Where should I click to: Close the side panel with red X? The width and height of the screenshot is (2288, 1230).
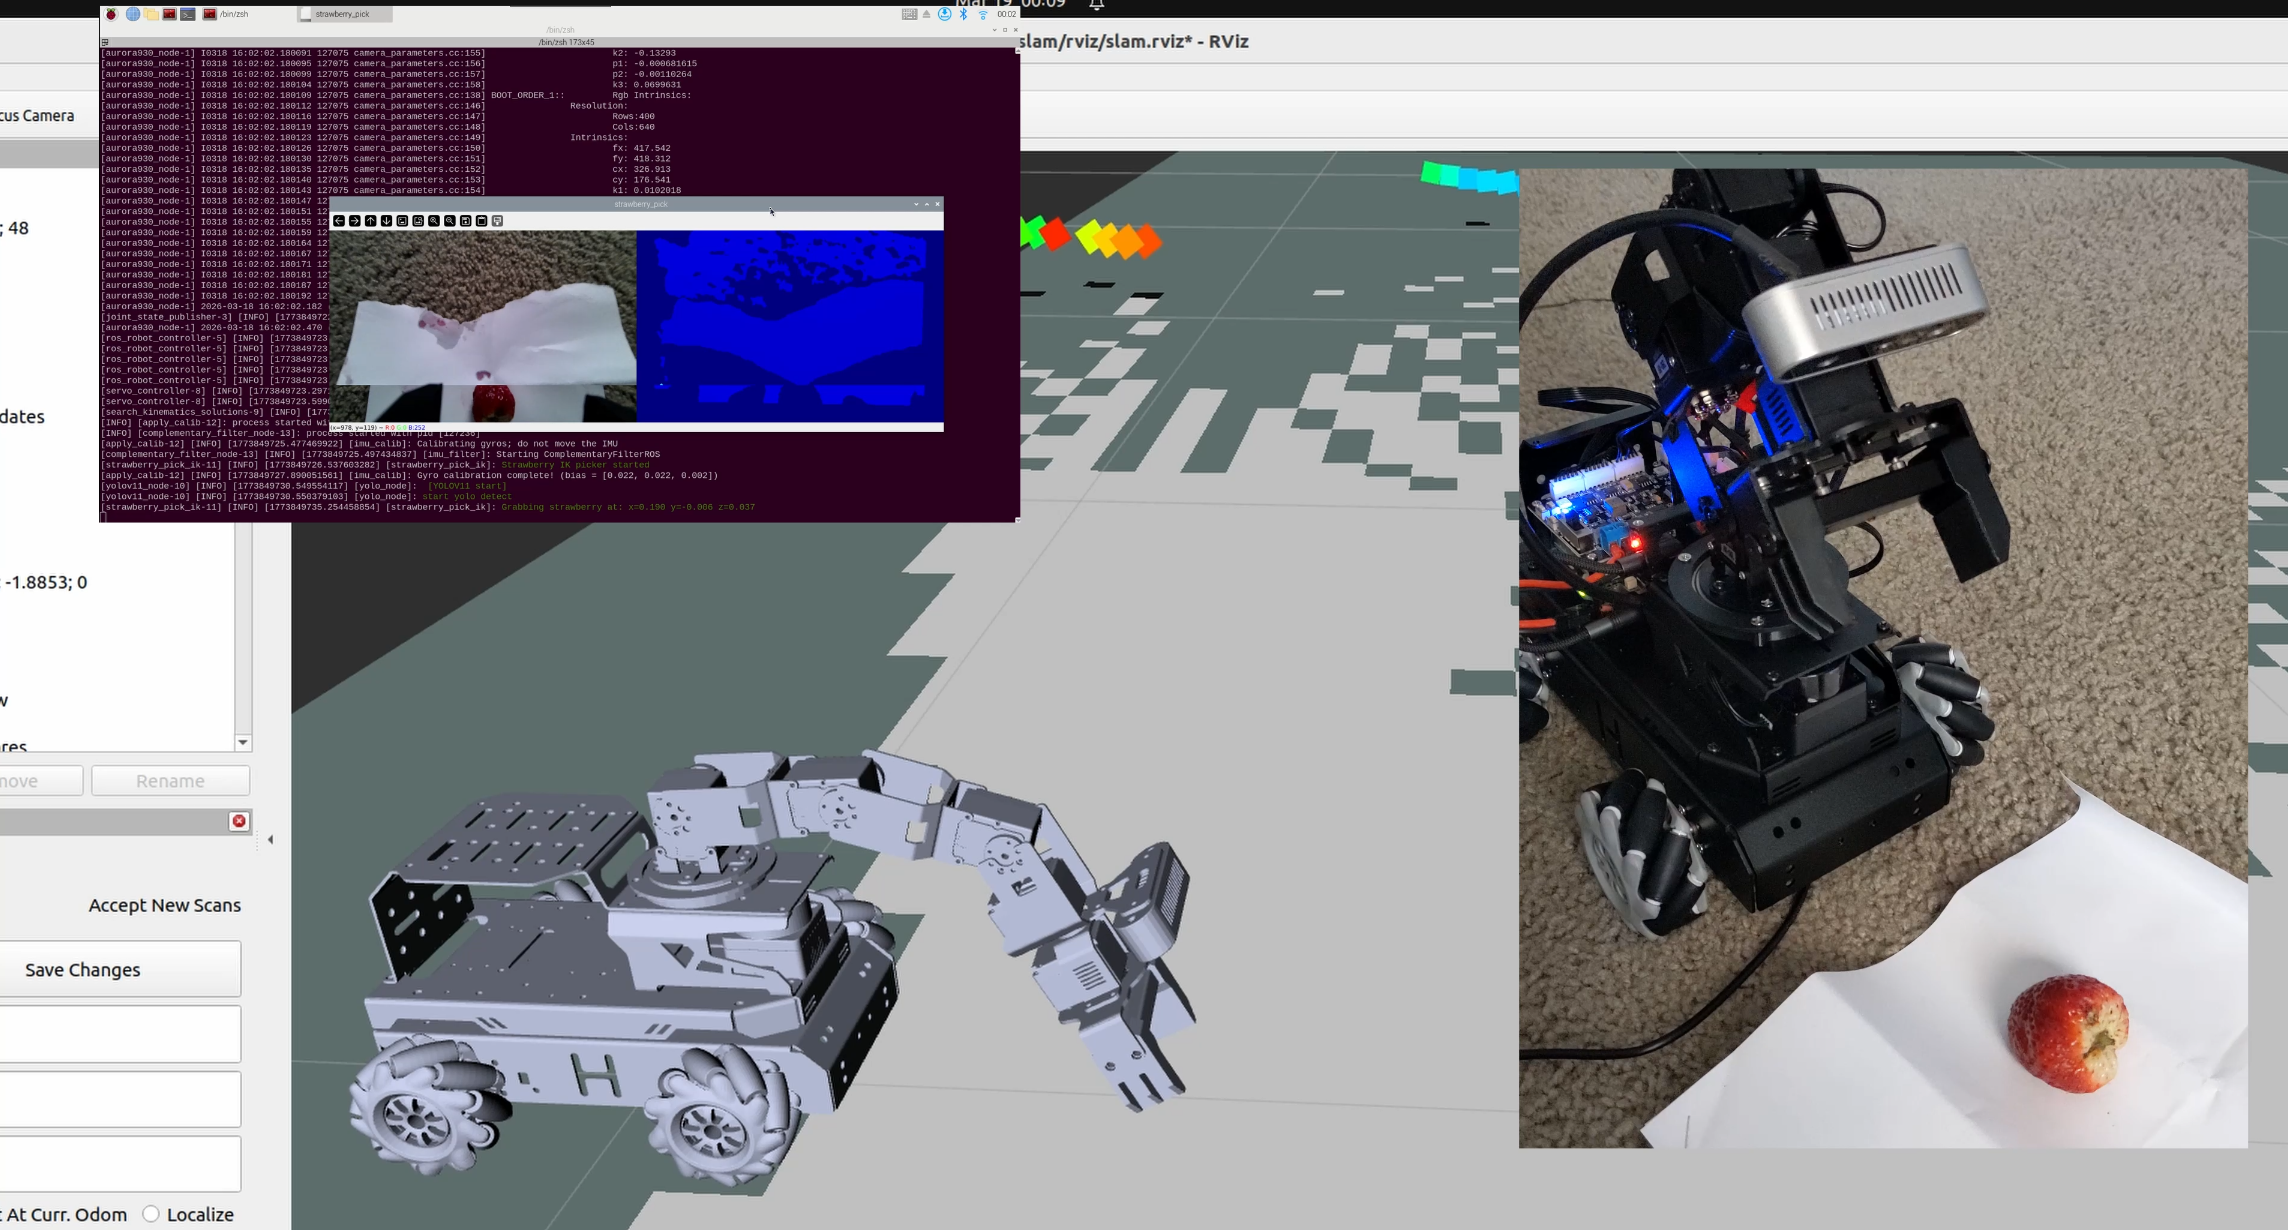[x=239, y=821]
